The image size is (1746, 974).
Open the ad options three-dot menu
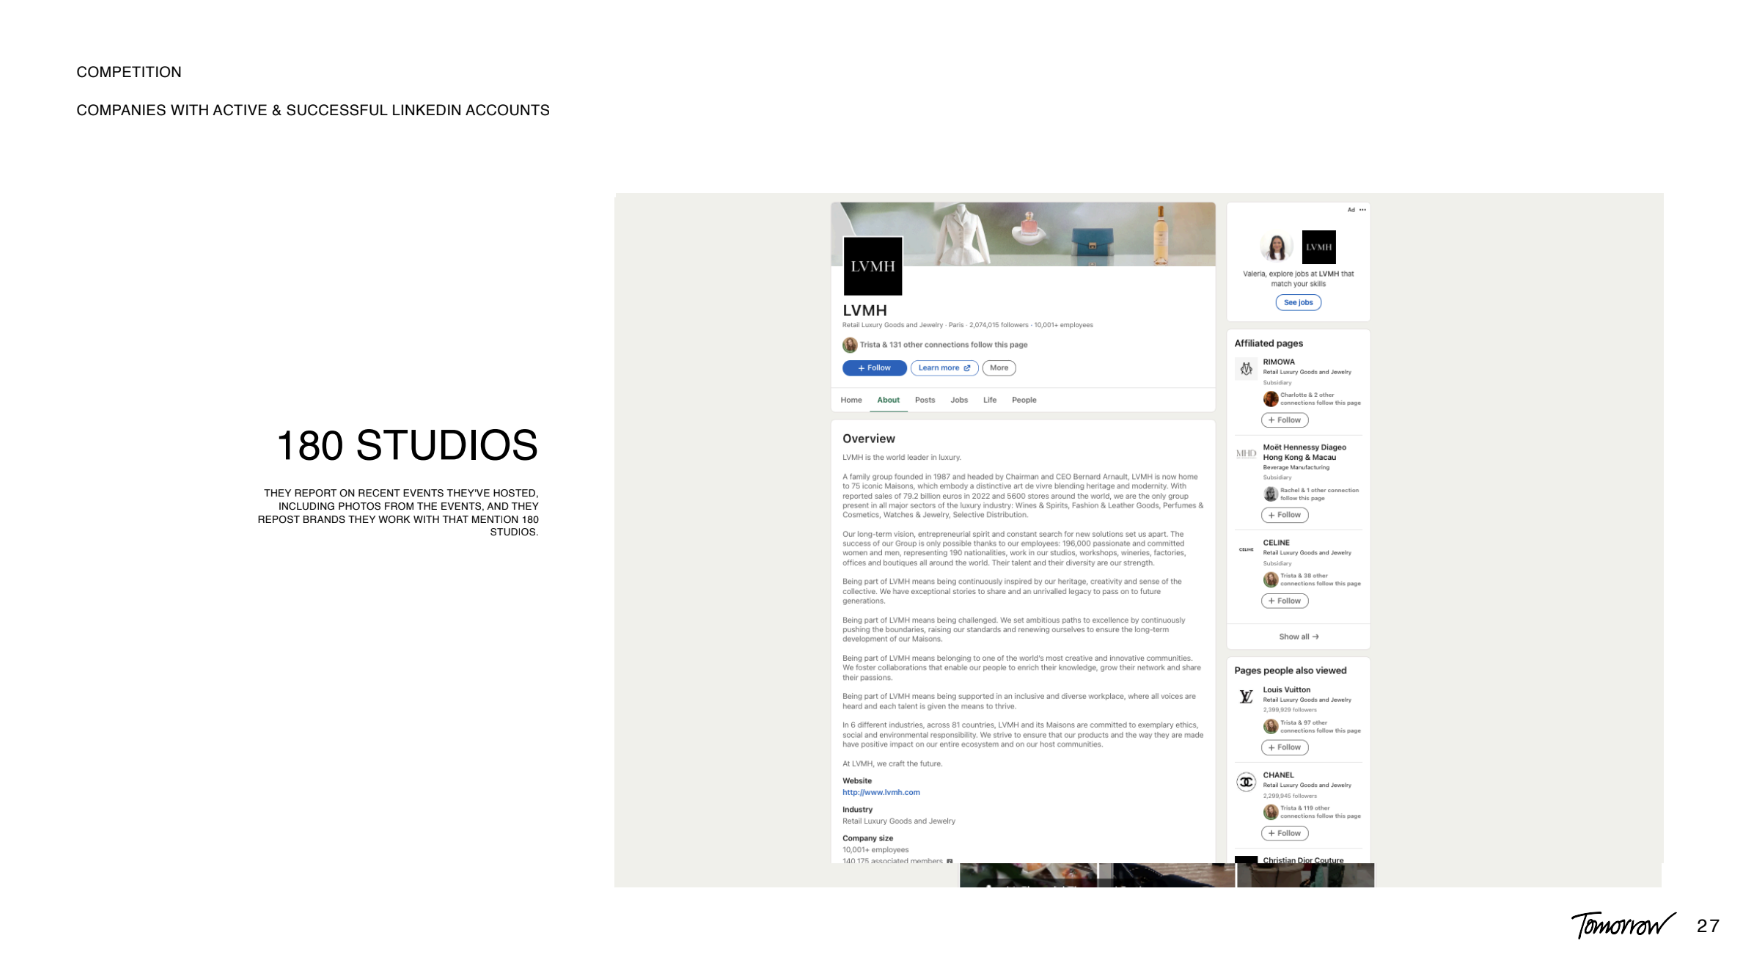tap(1362, 210)
